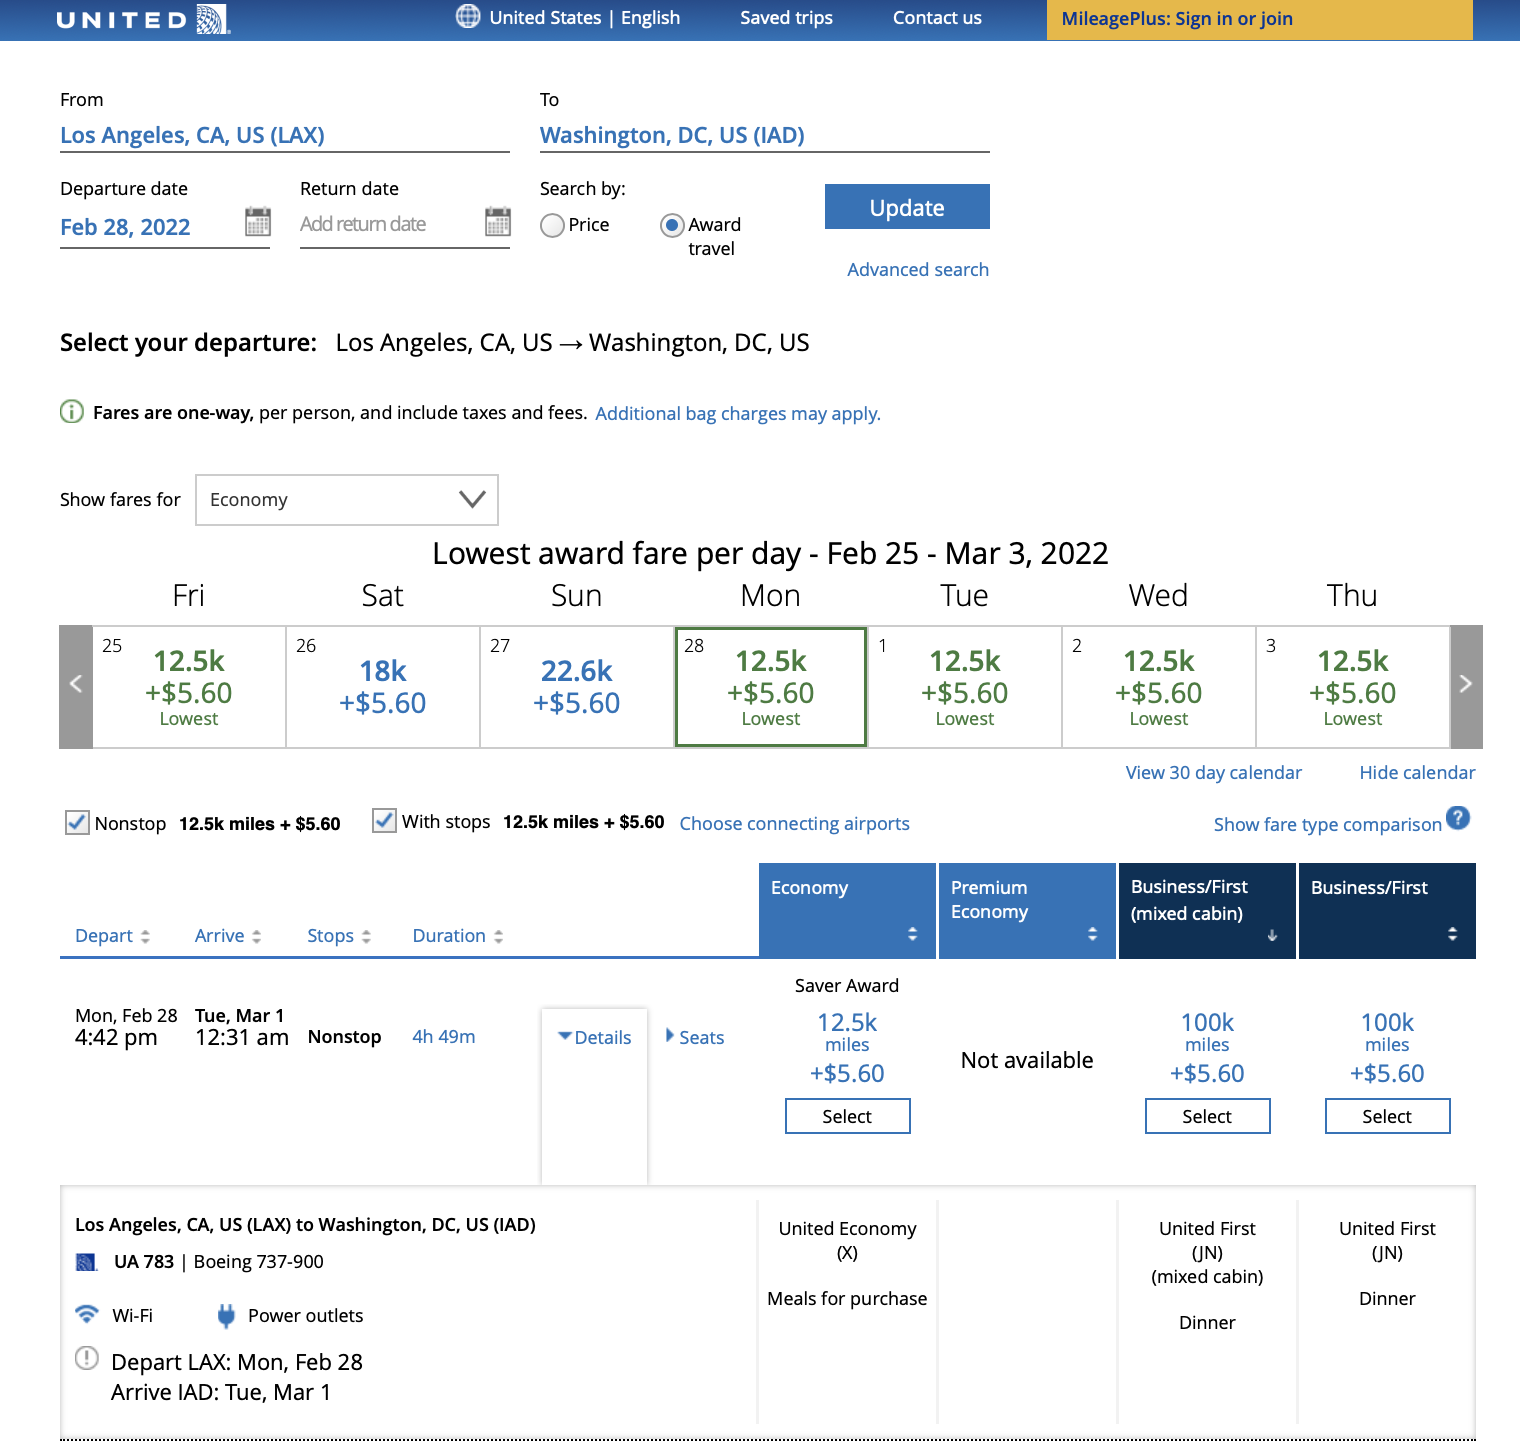Screen dimensions: 1520x1456
Task: Uncheck the Nonstop checkbox
Action: pos(77,823)
